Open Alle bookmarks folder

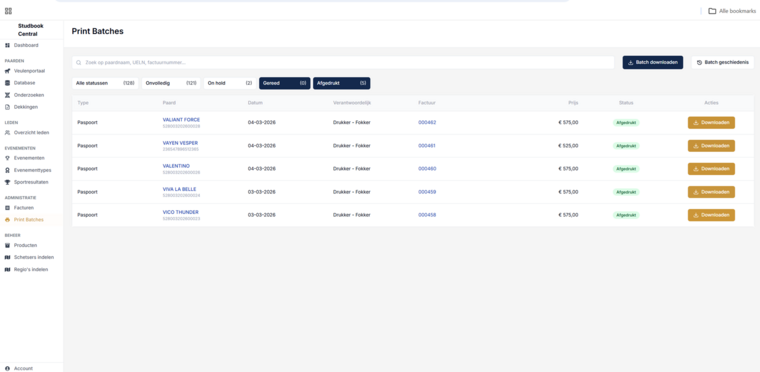(732, 11)
